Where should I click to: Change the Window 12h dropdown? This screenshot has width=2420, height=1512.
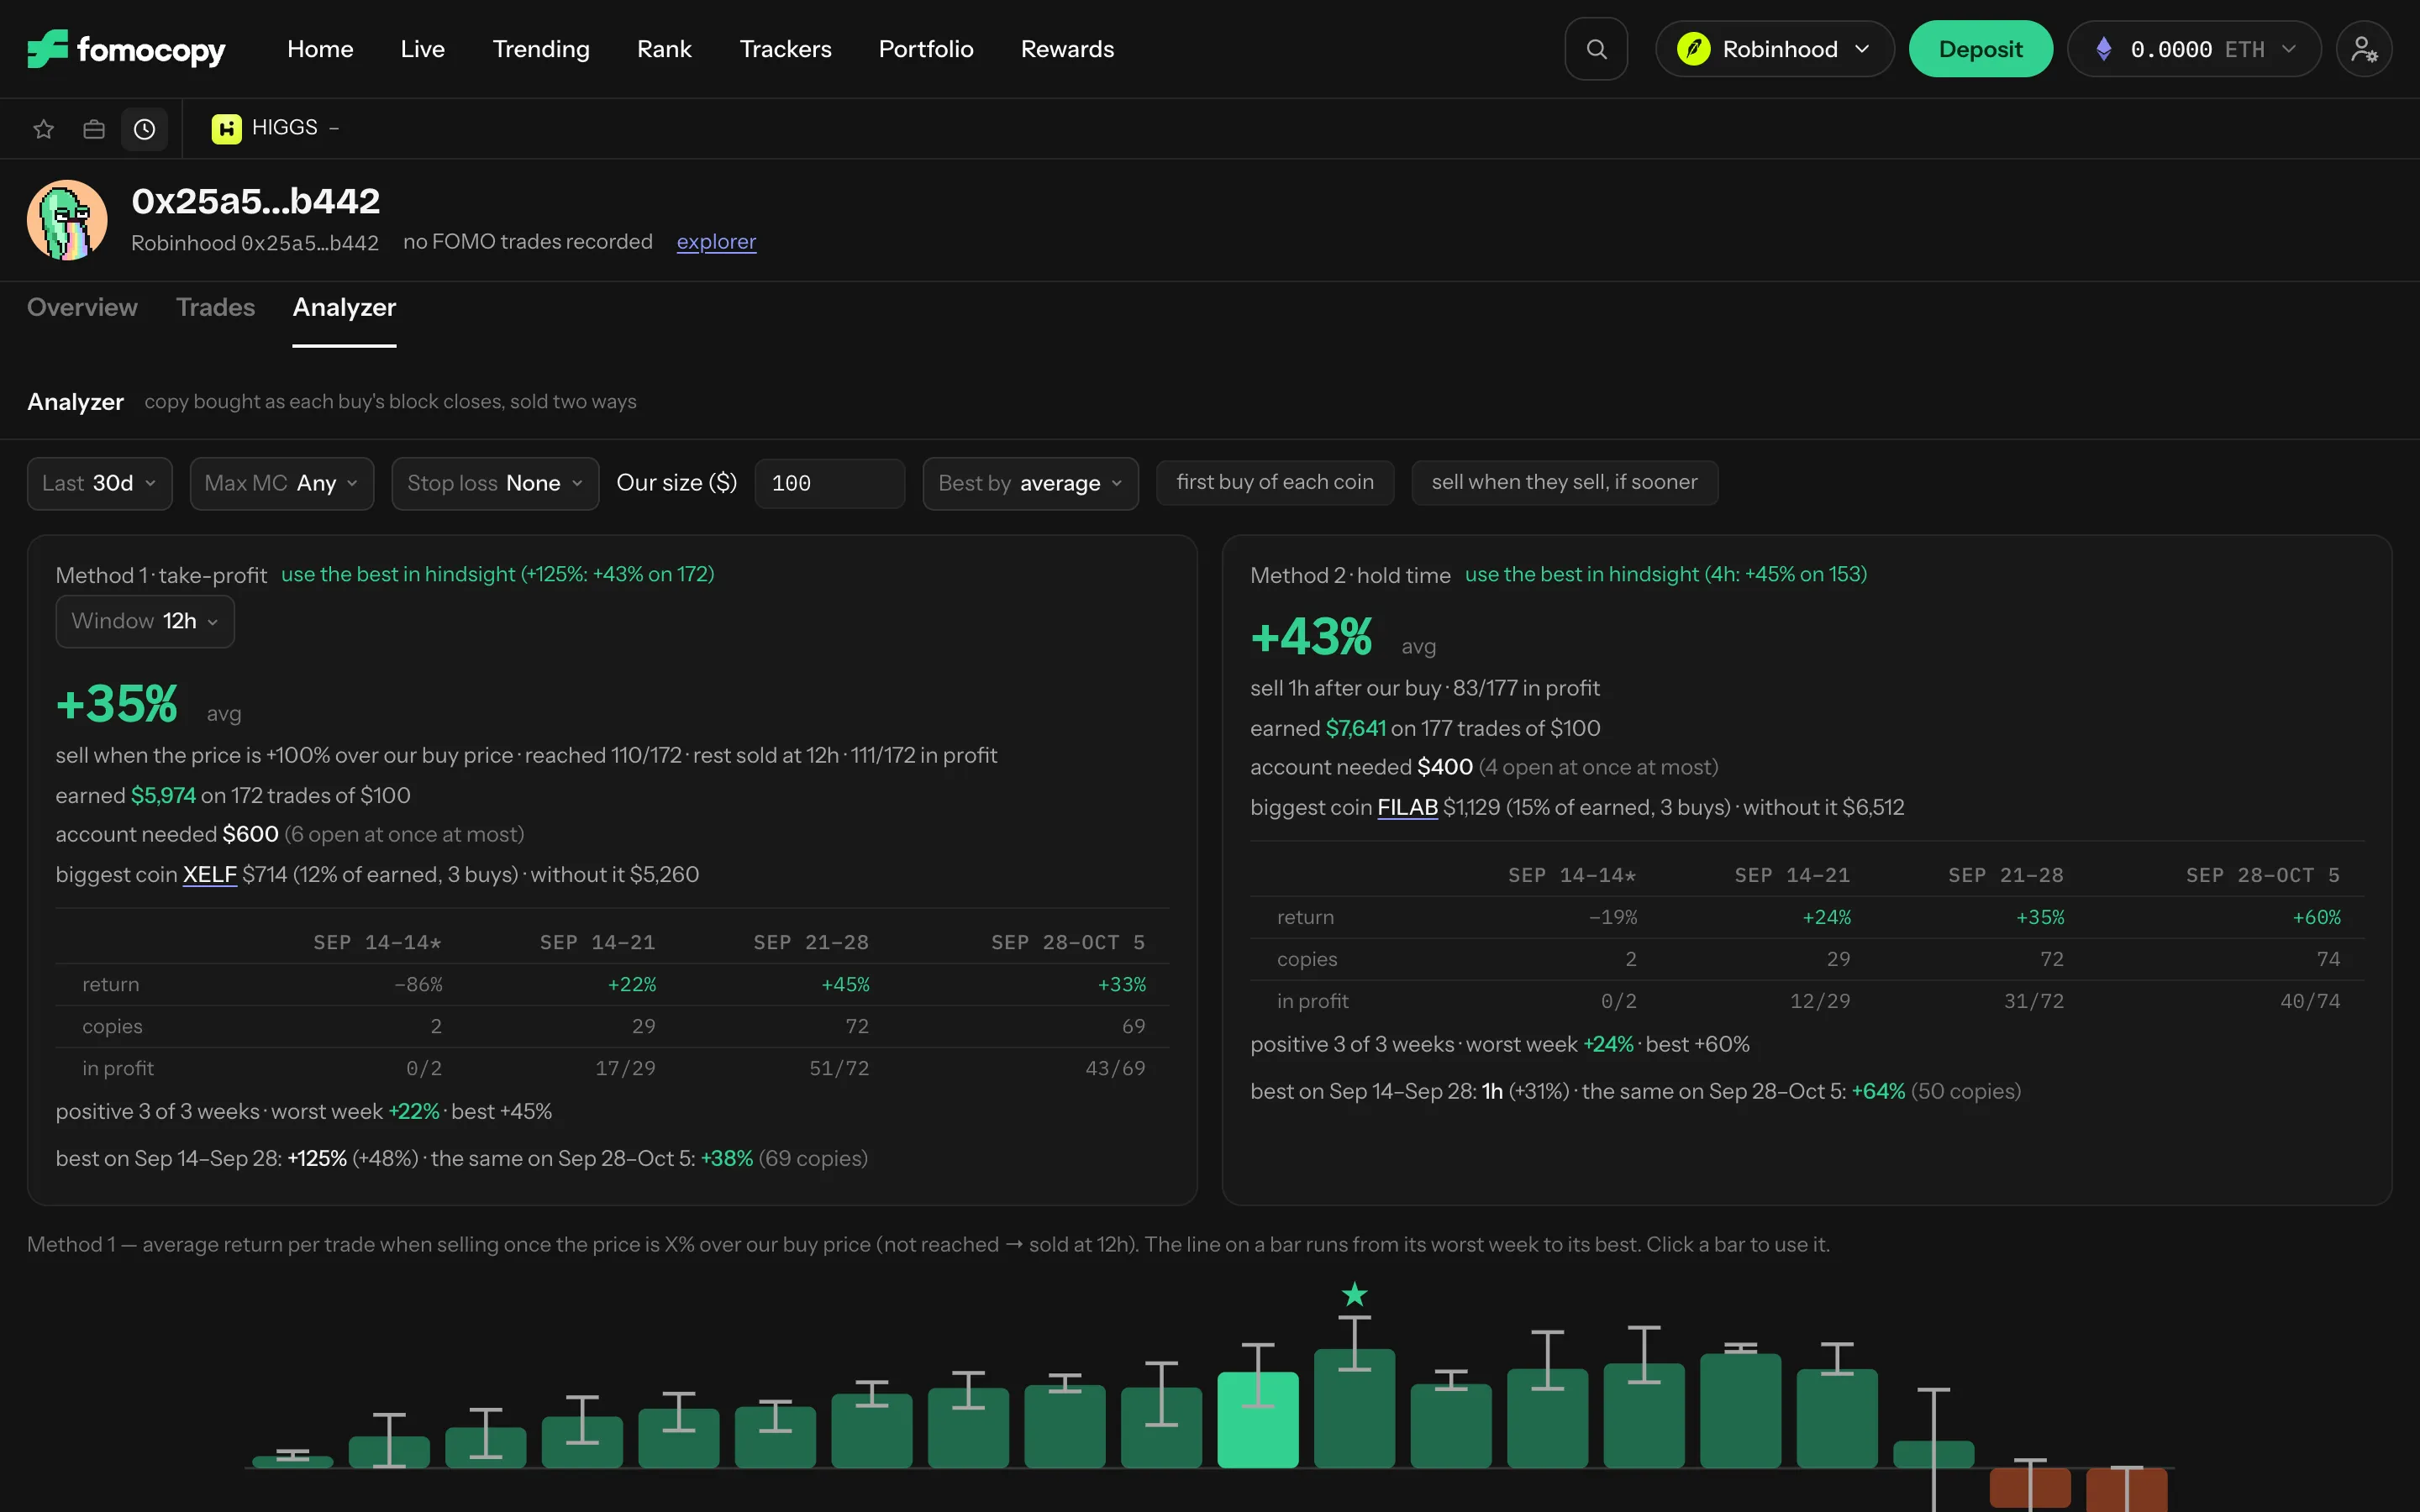145,622
